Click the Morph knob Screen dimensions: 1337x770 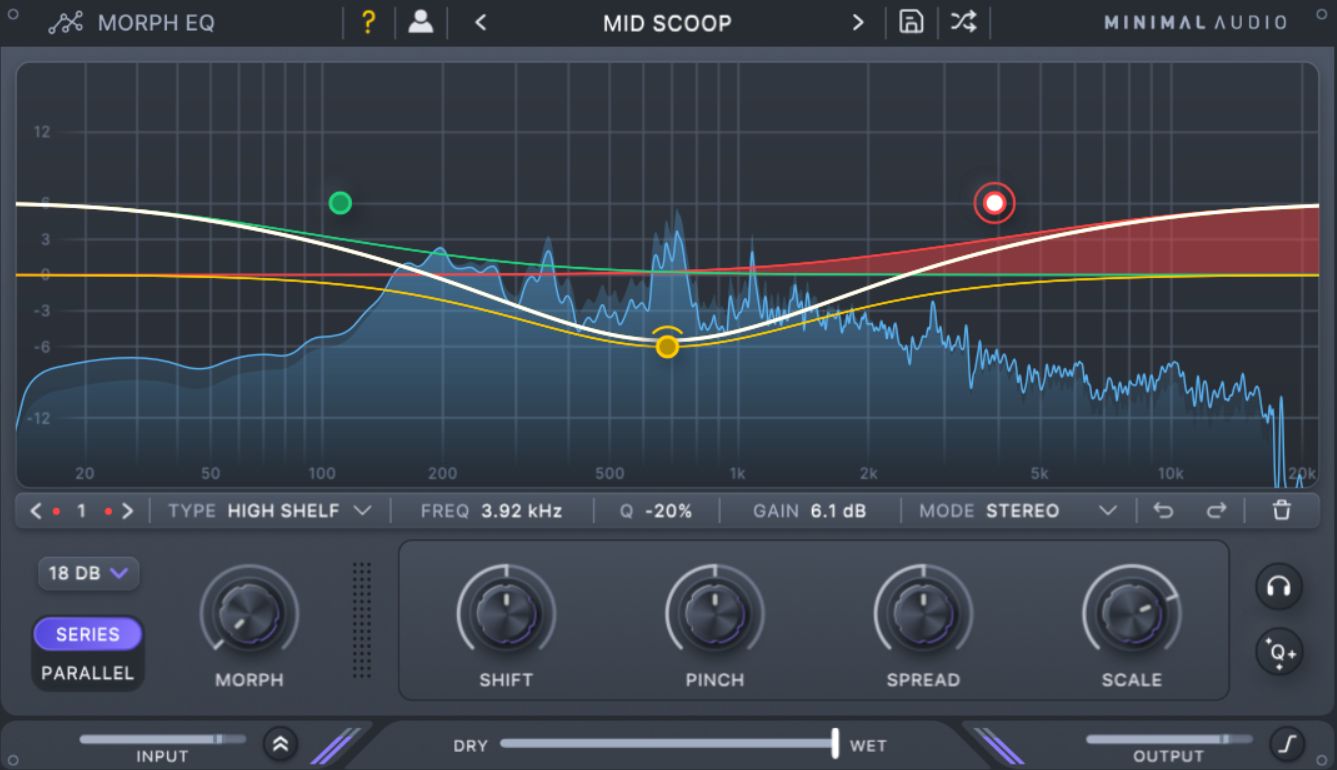249,612
